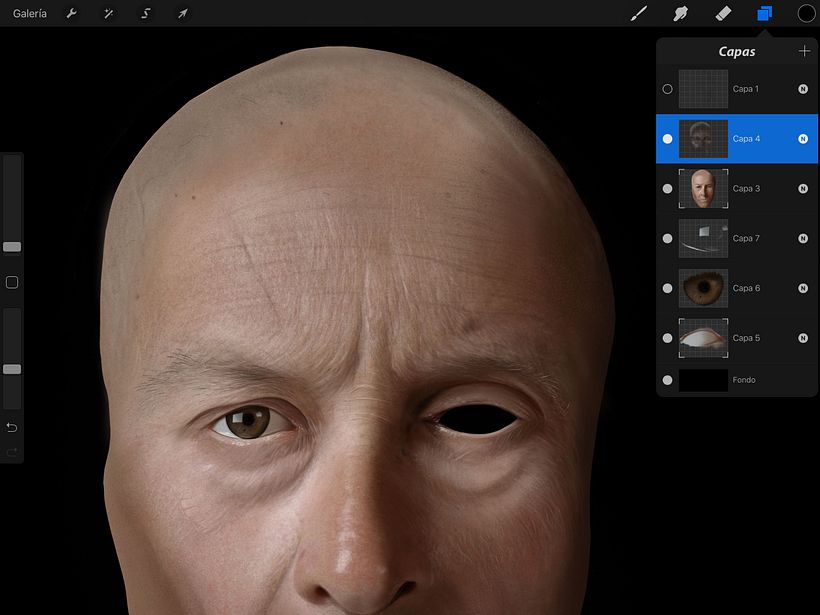The width and height of the screenshot is (820, 615).
Task: Tap the Capas panel title
Action: click(x=737, y=51)
